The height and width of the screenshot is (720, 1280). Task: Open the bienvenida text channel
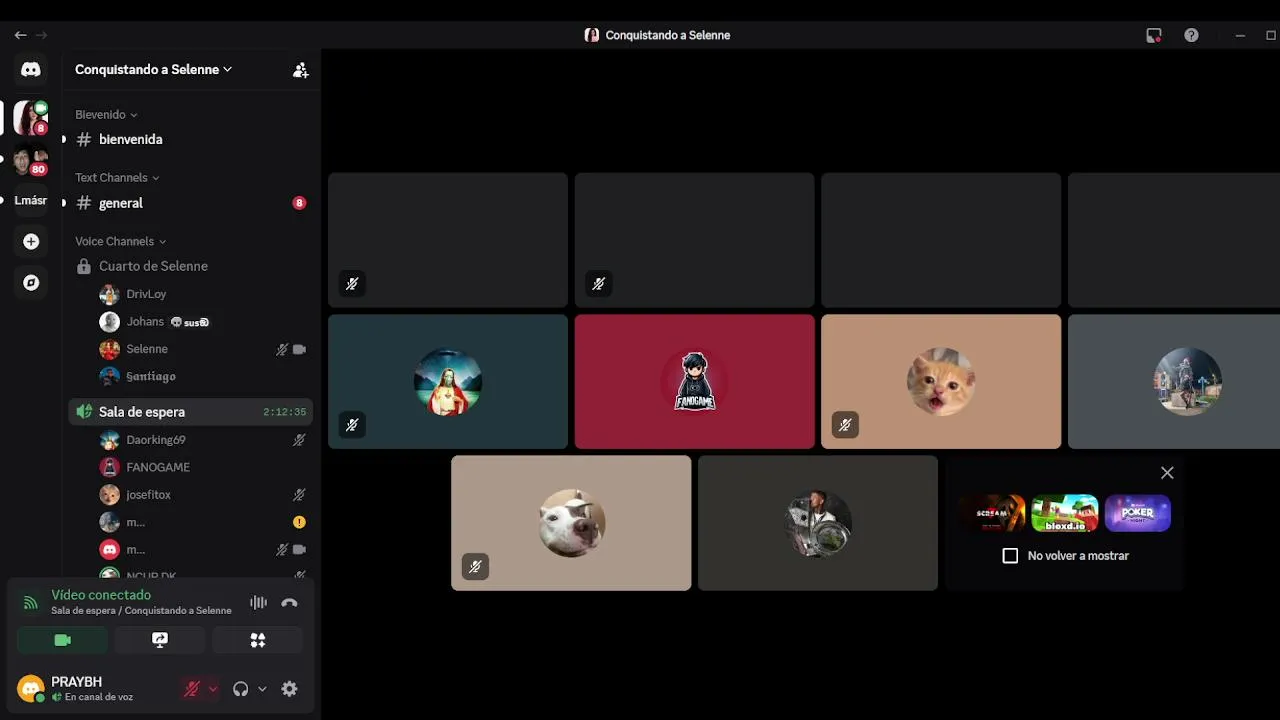pyautogui.click(x=190, y=140)
